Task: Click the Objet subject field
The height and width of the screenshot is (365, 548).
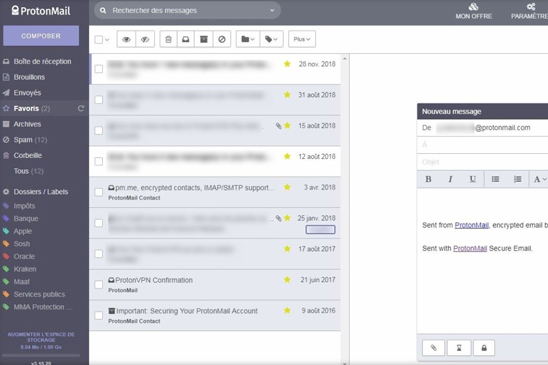Action: point(483,162)
